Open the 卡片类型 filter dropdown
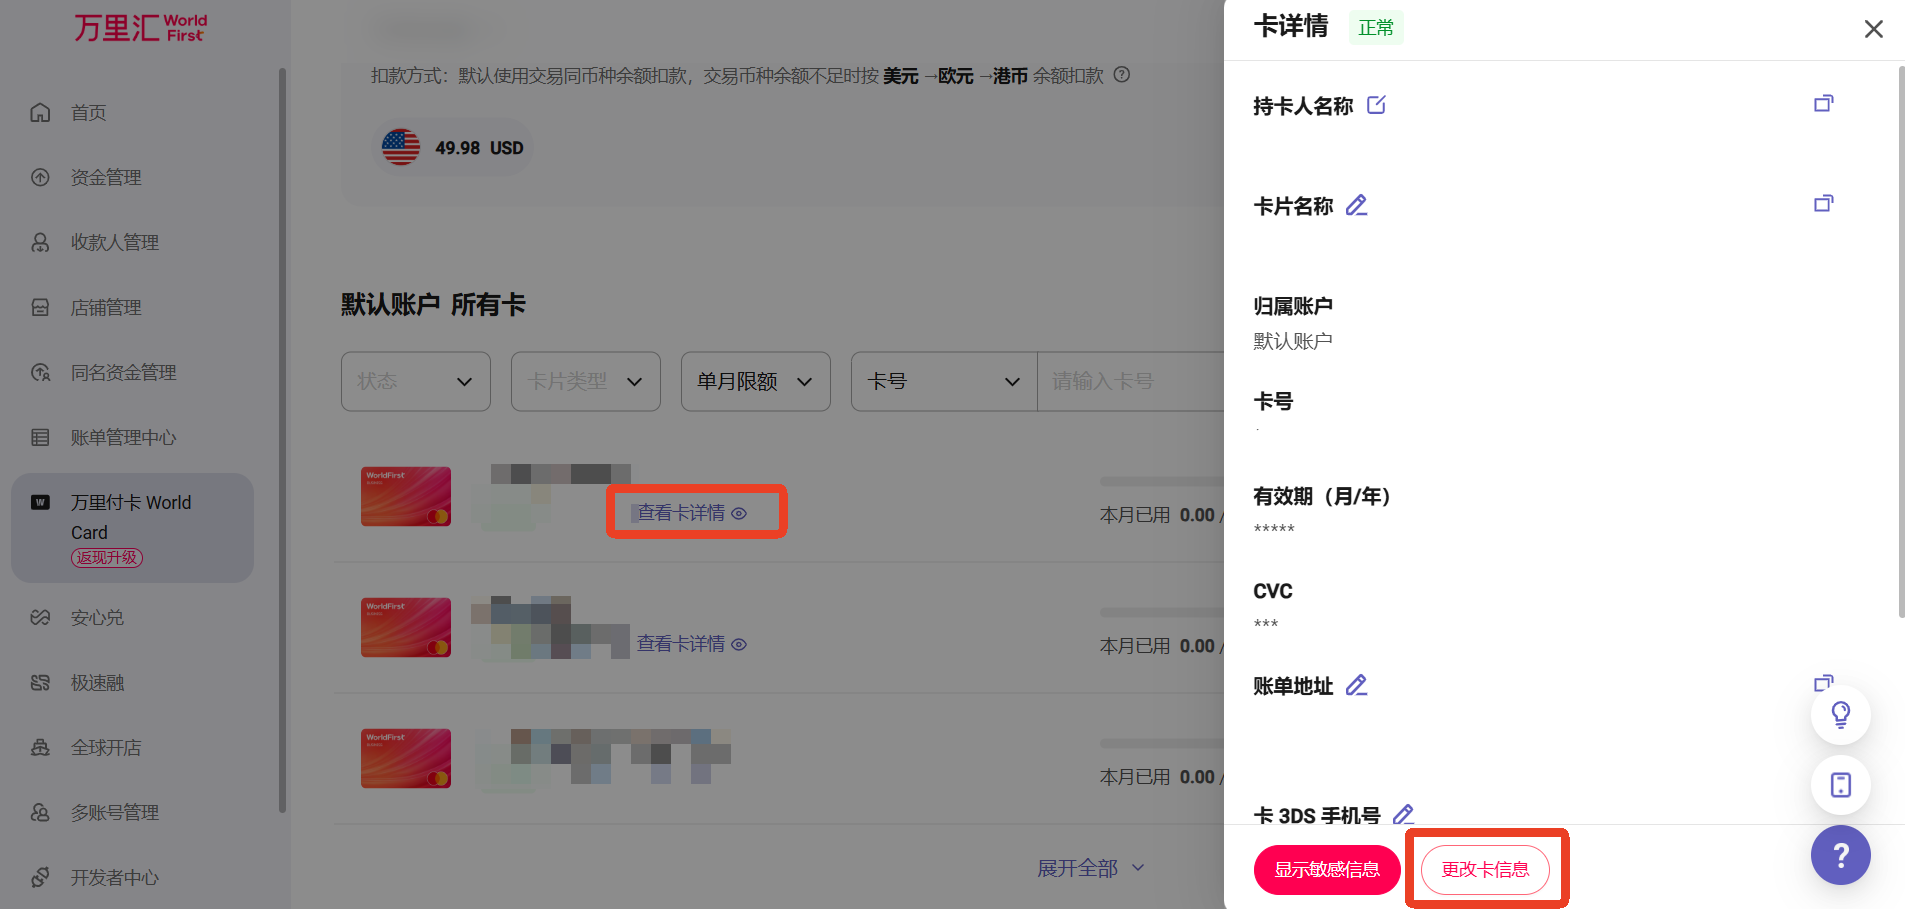The image size is (1905, 909). (586, 381)
